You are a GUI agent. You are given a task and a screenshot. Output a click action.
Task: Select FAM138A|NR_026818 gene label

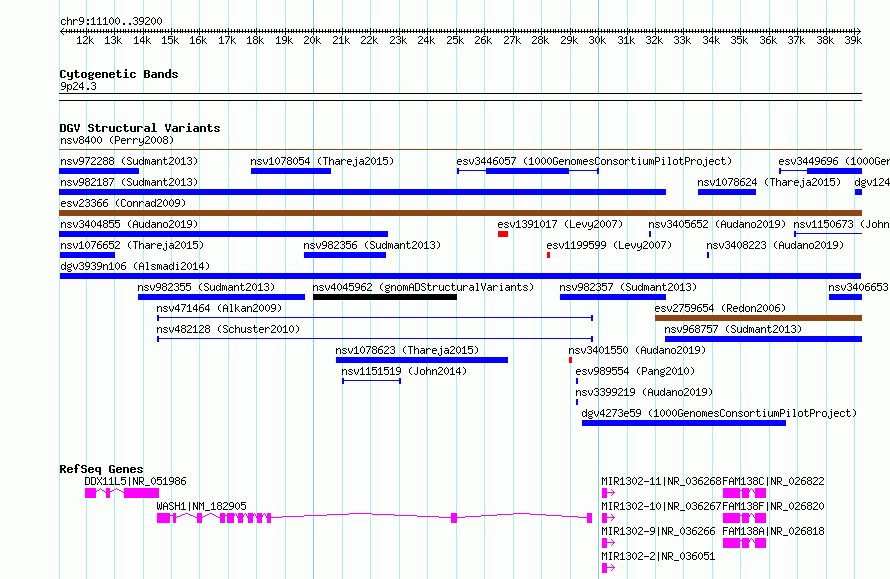(x=773, y=531)
